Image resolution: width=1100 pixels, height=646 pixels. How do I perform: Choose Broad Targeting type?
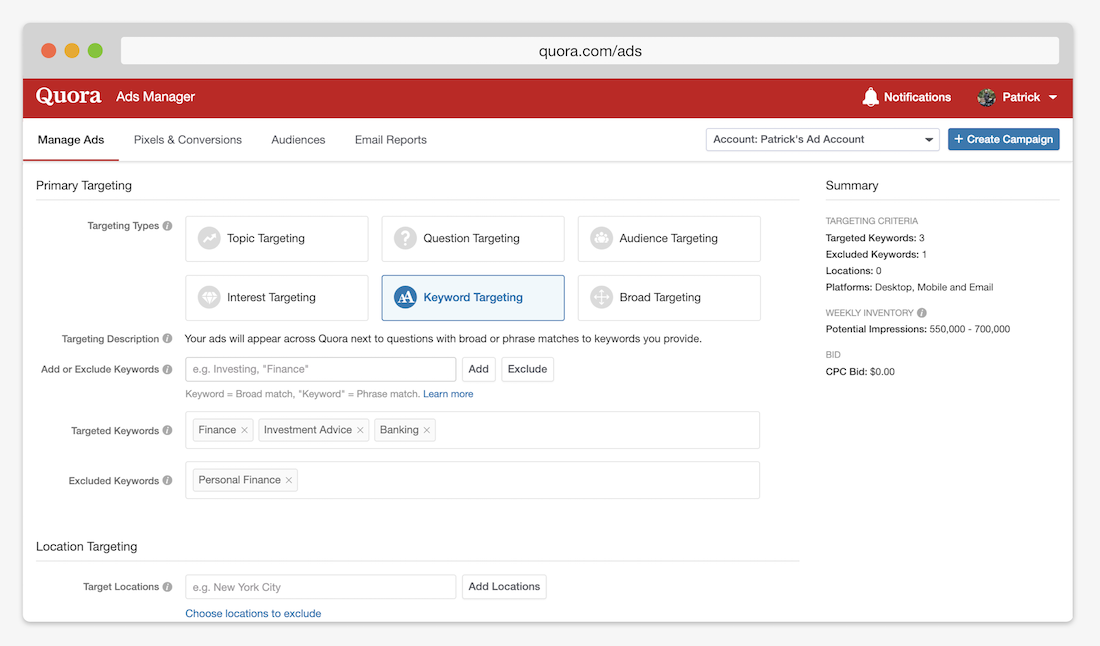coord(669,298)
